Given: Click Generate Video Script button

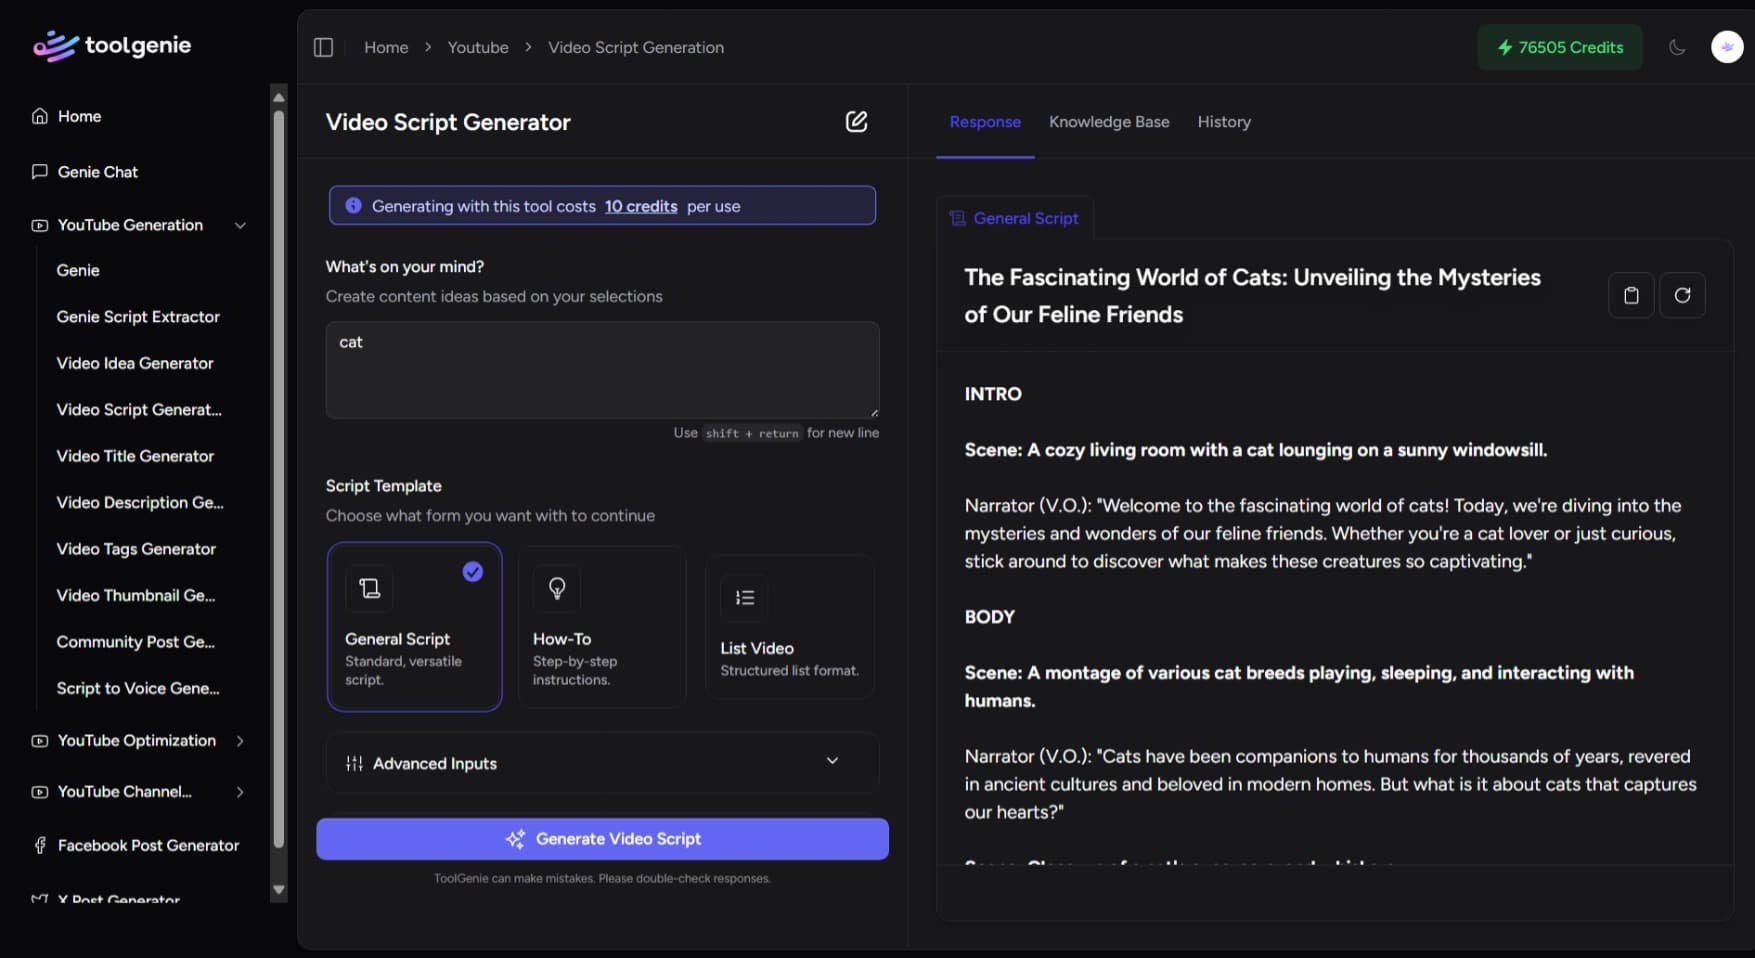Looking at the screenshot, I should click(x=602, y=839).
